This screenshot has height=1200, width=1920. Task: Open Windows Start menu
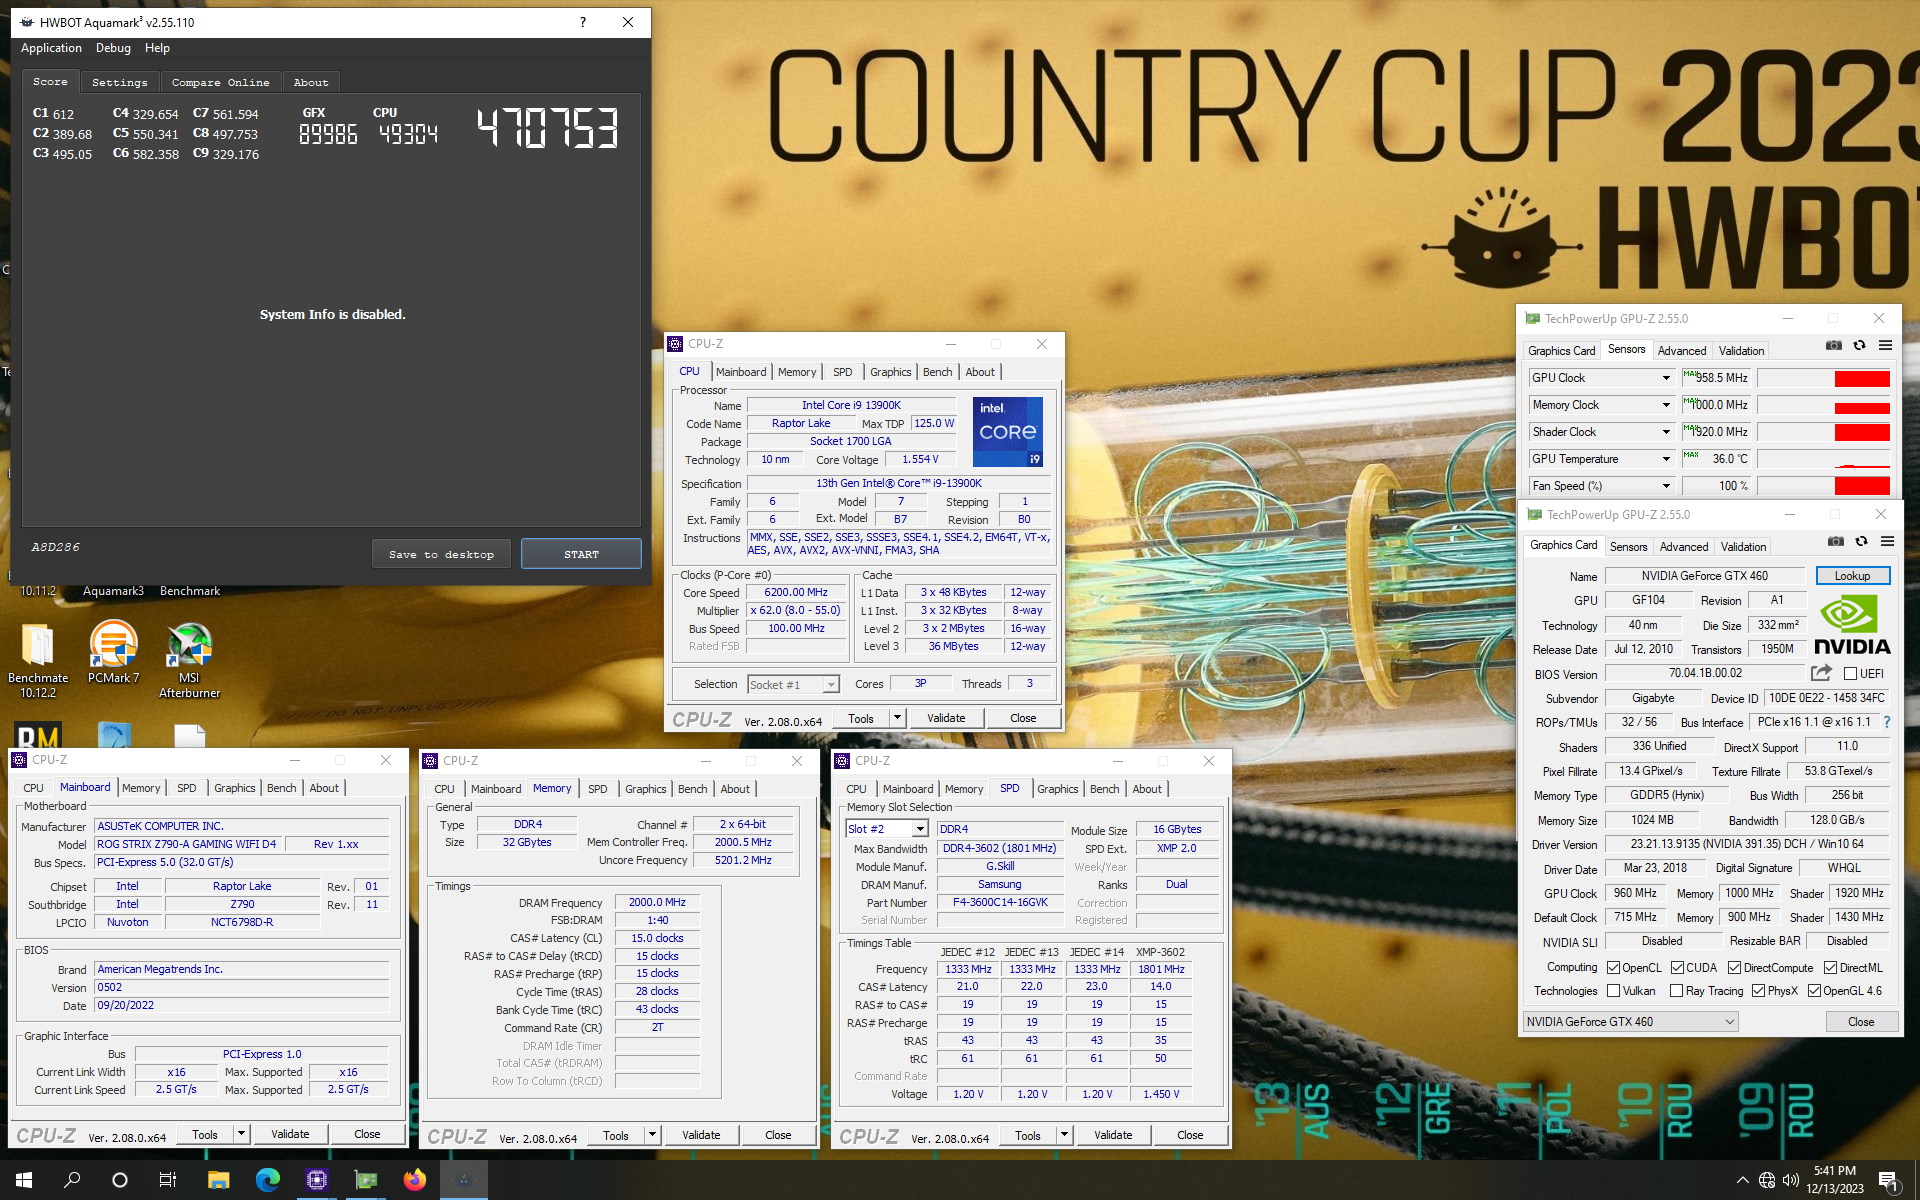point(24,1180)
